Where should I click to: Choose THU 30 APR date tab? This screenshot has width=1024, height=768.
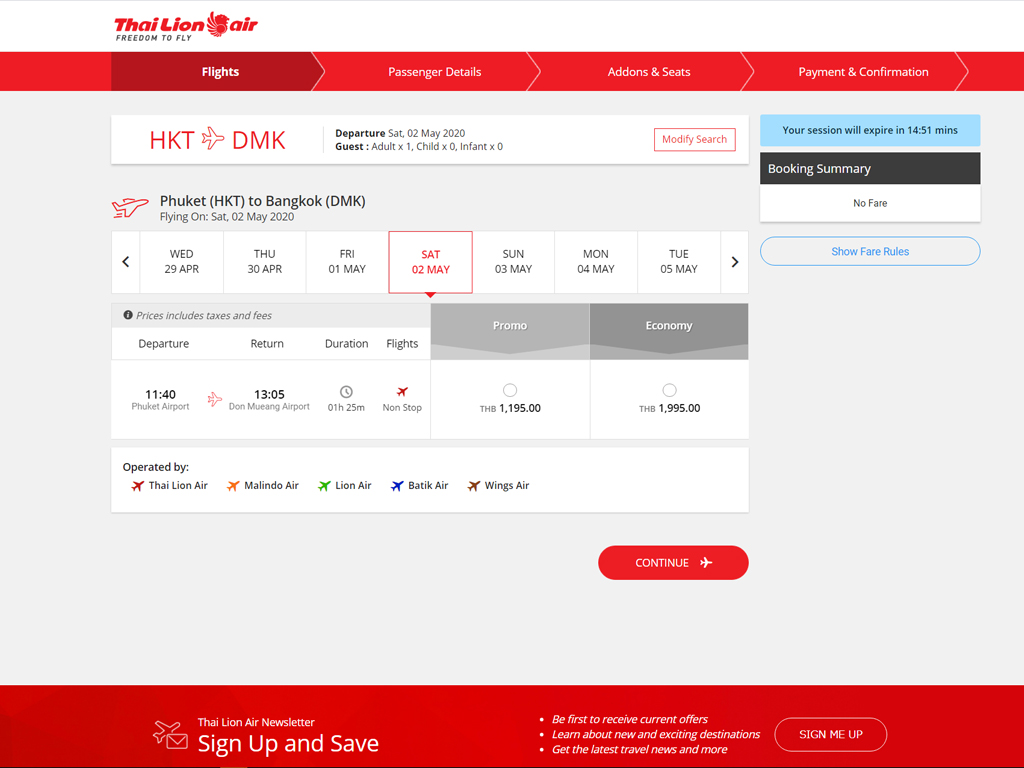(x=264, y=262)
